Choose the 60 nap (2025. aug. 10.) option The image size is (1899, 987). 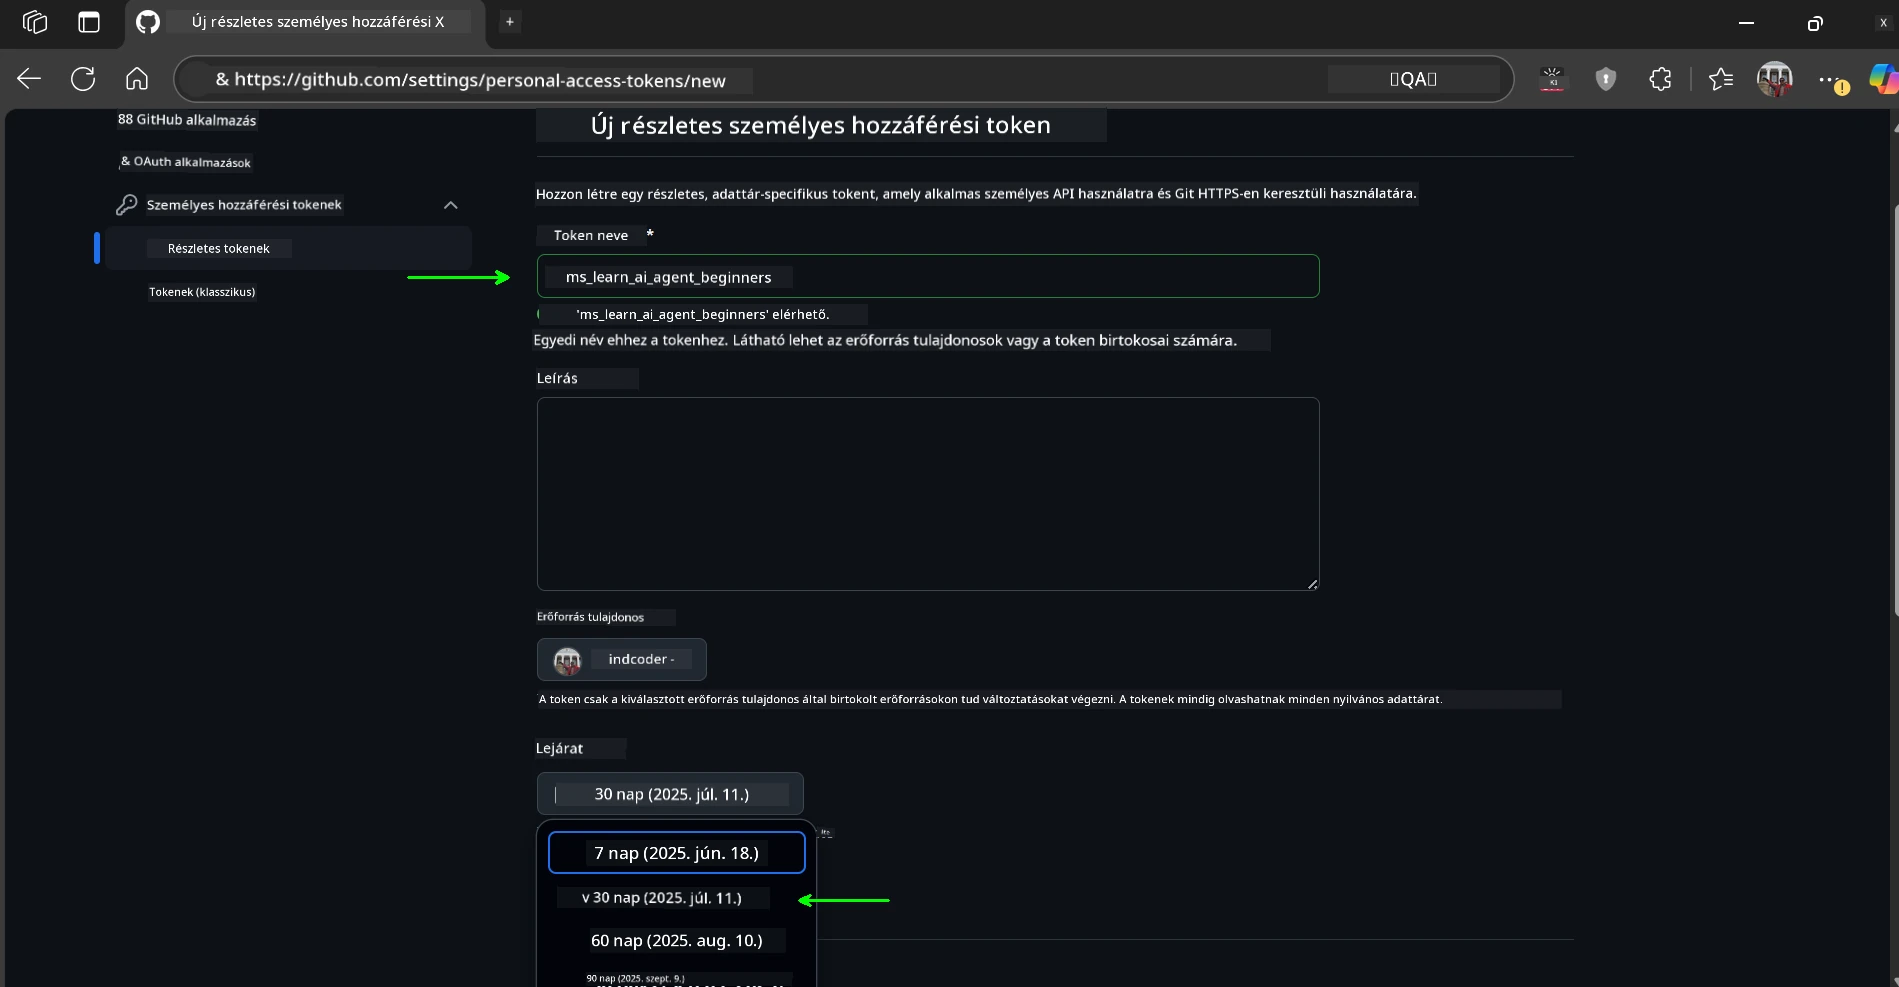coord(677,940)
